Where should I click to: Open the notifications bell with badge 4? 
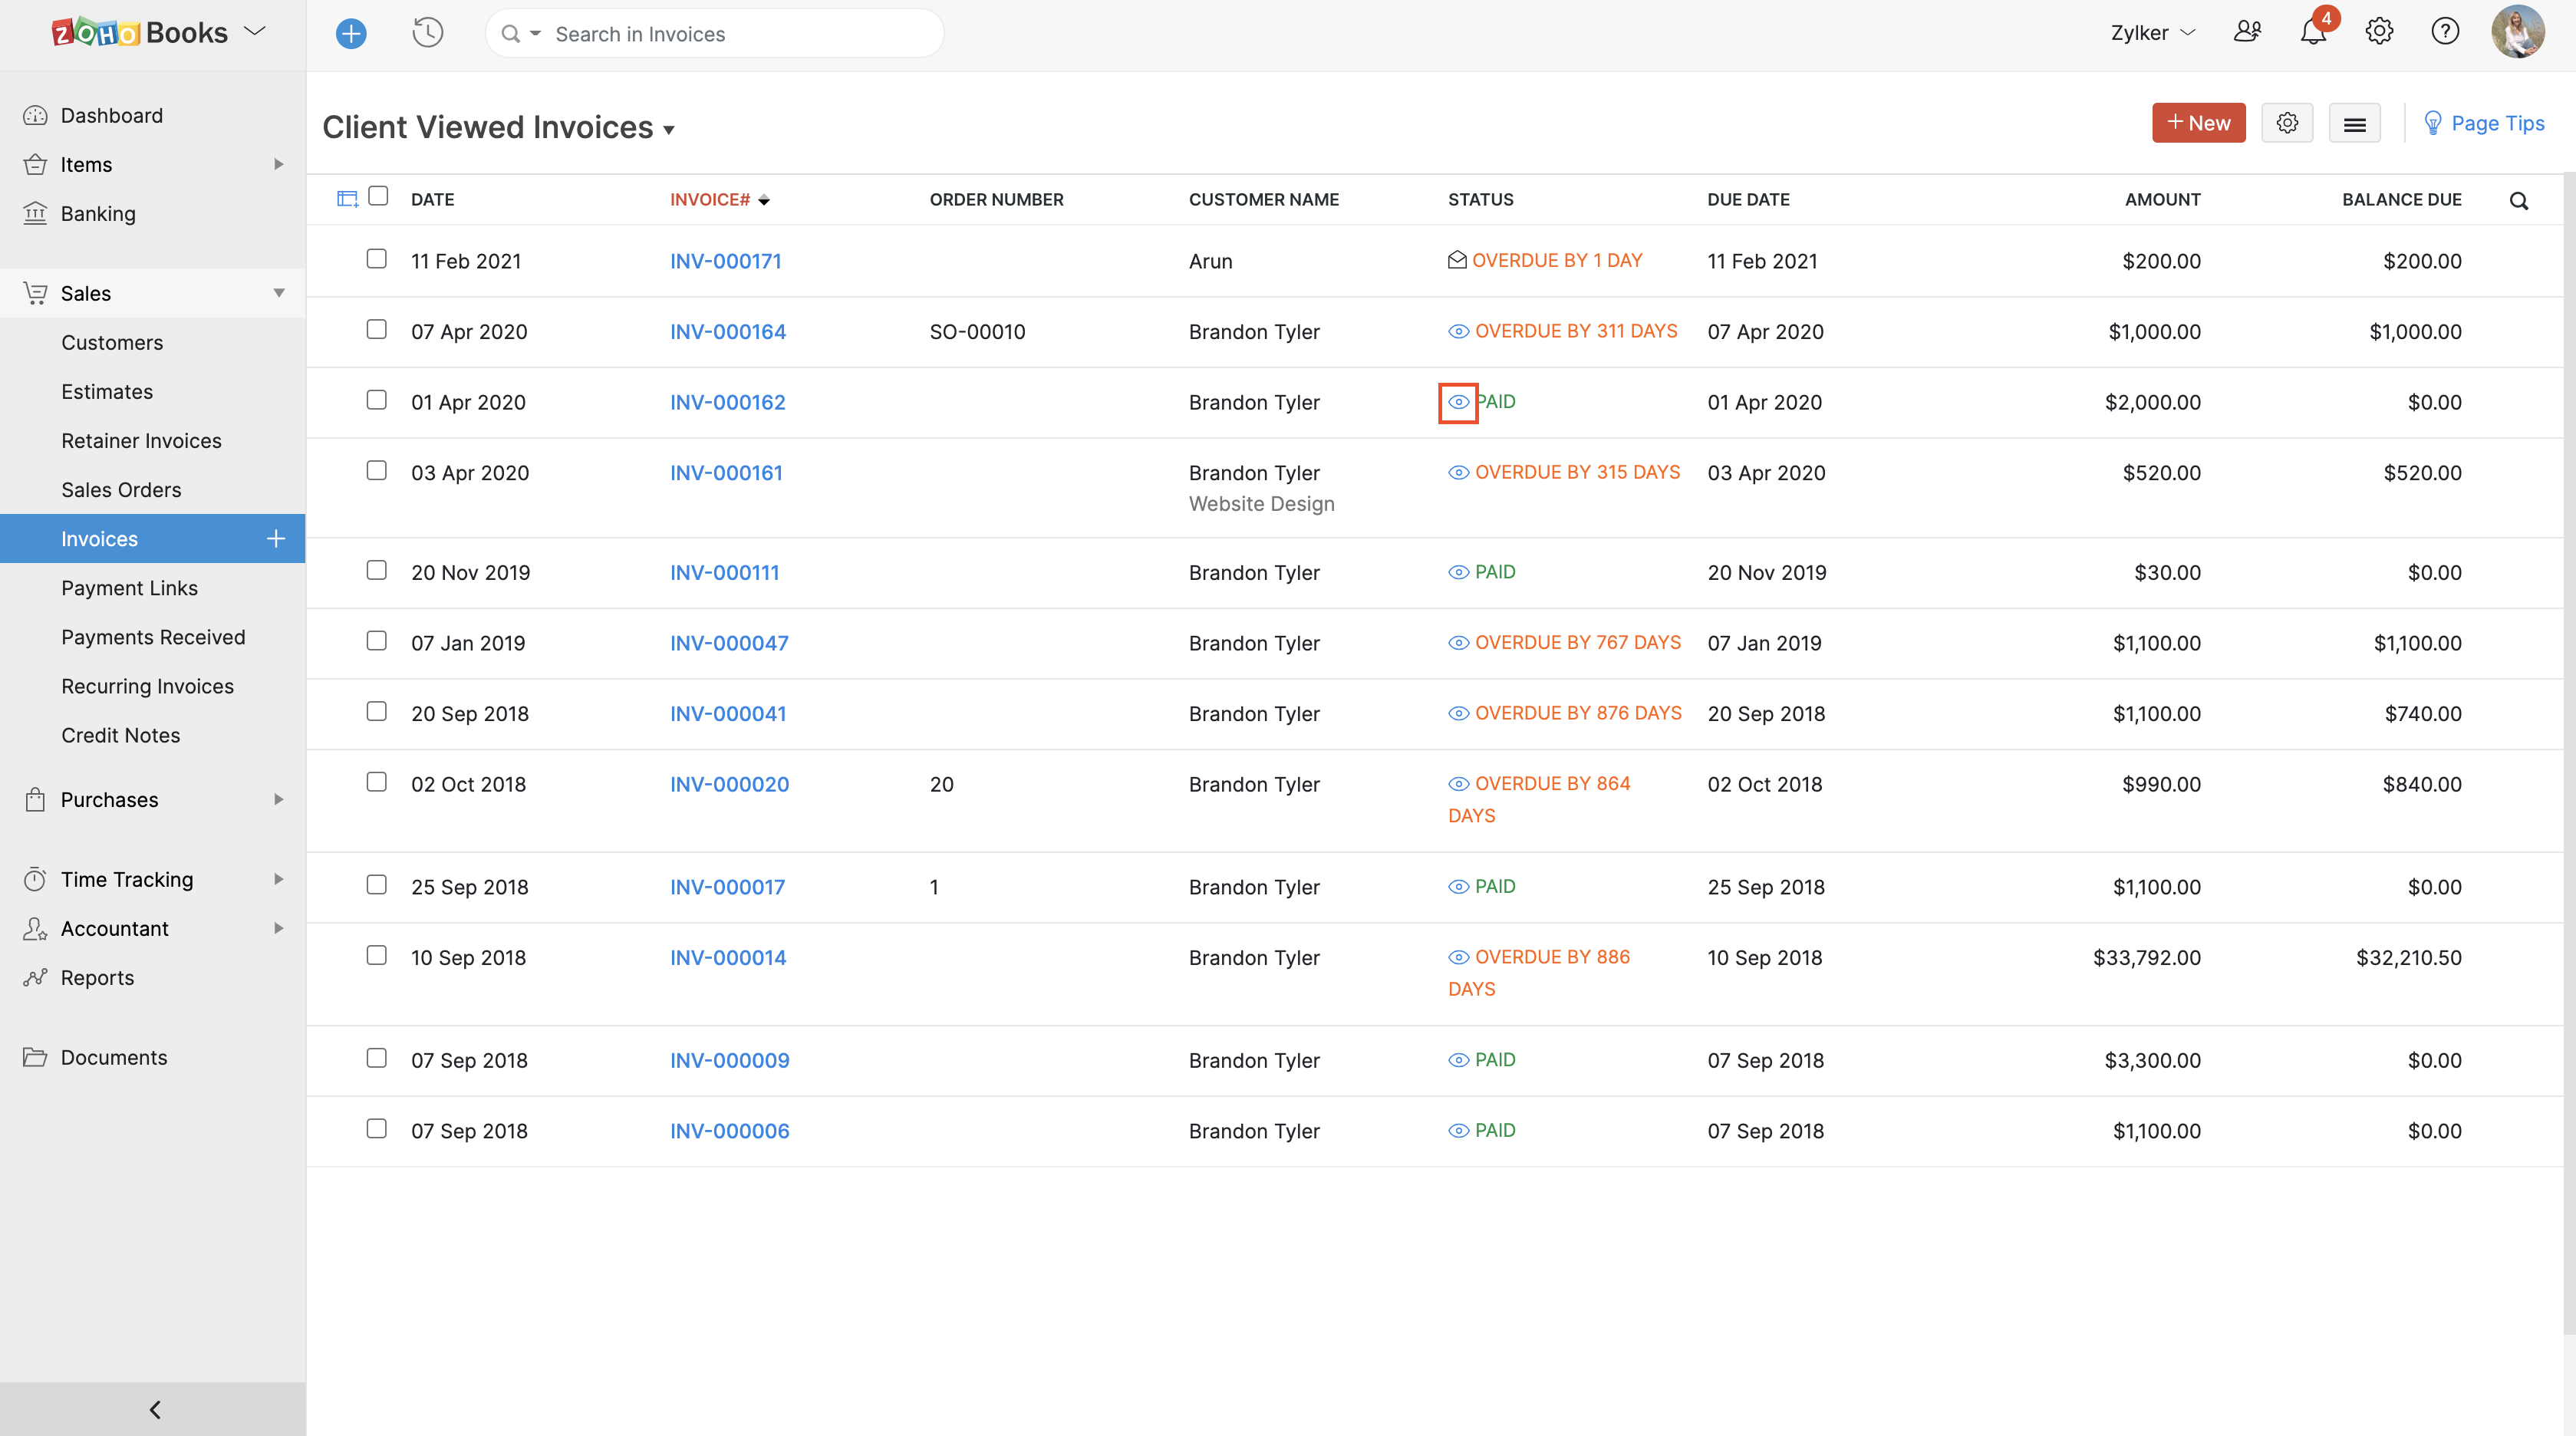pyautogui.click(x=2313, y=32)
